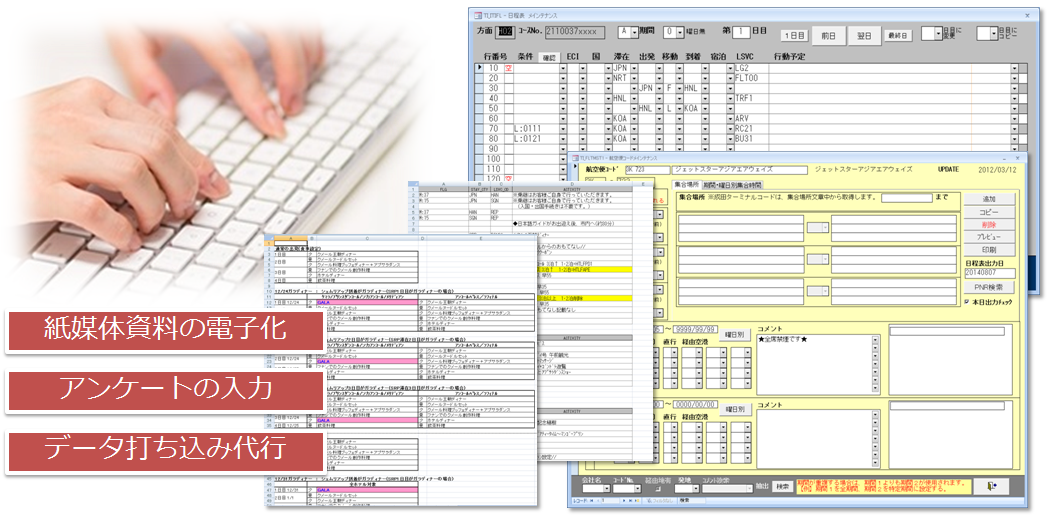Switch to the 集合場所 tab
Image resolution: width=1049 pixels, height=521 pixels.
pyautogui.click(x=686, y=185)
